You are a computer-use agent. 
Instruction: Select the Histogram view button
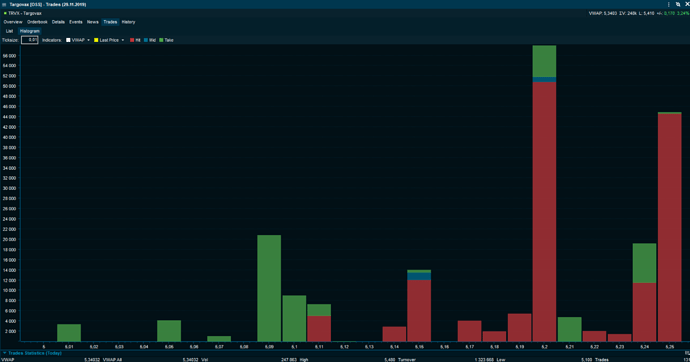[29, 31]
